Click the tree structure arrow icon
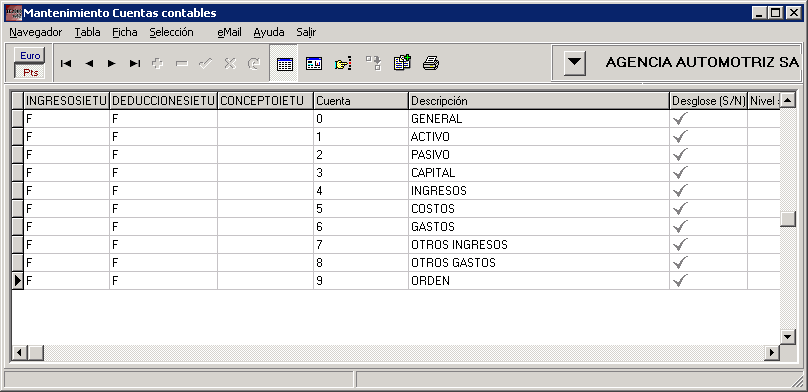Image resolution: width=808 pixels, height=392 pixels. pos(373,63)
